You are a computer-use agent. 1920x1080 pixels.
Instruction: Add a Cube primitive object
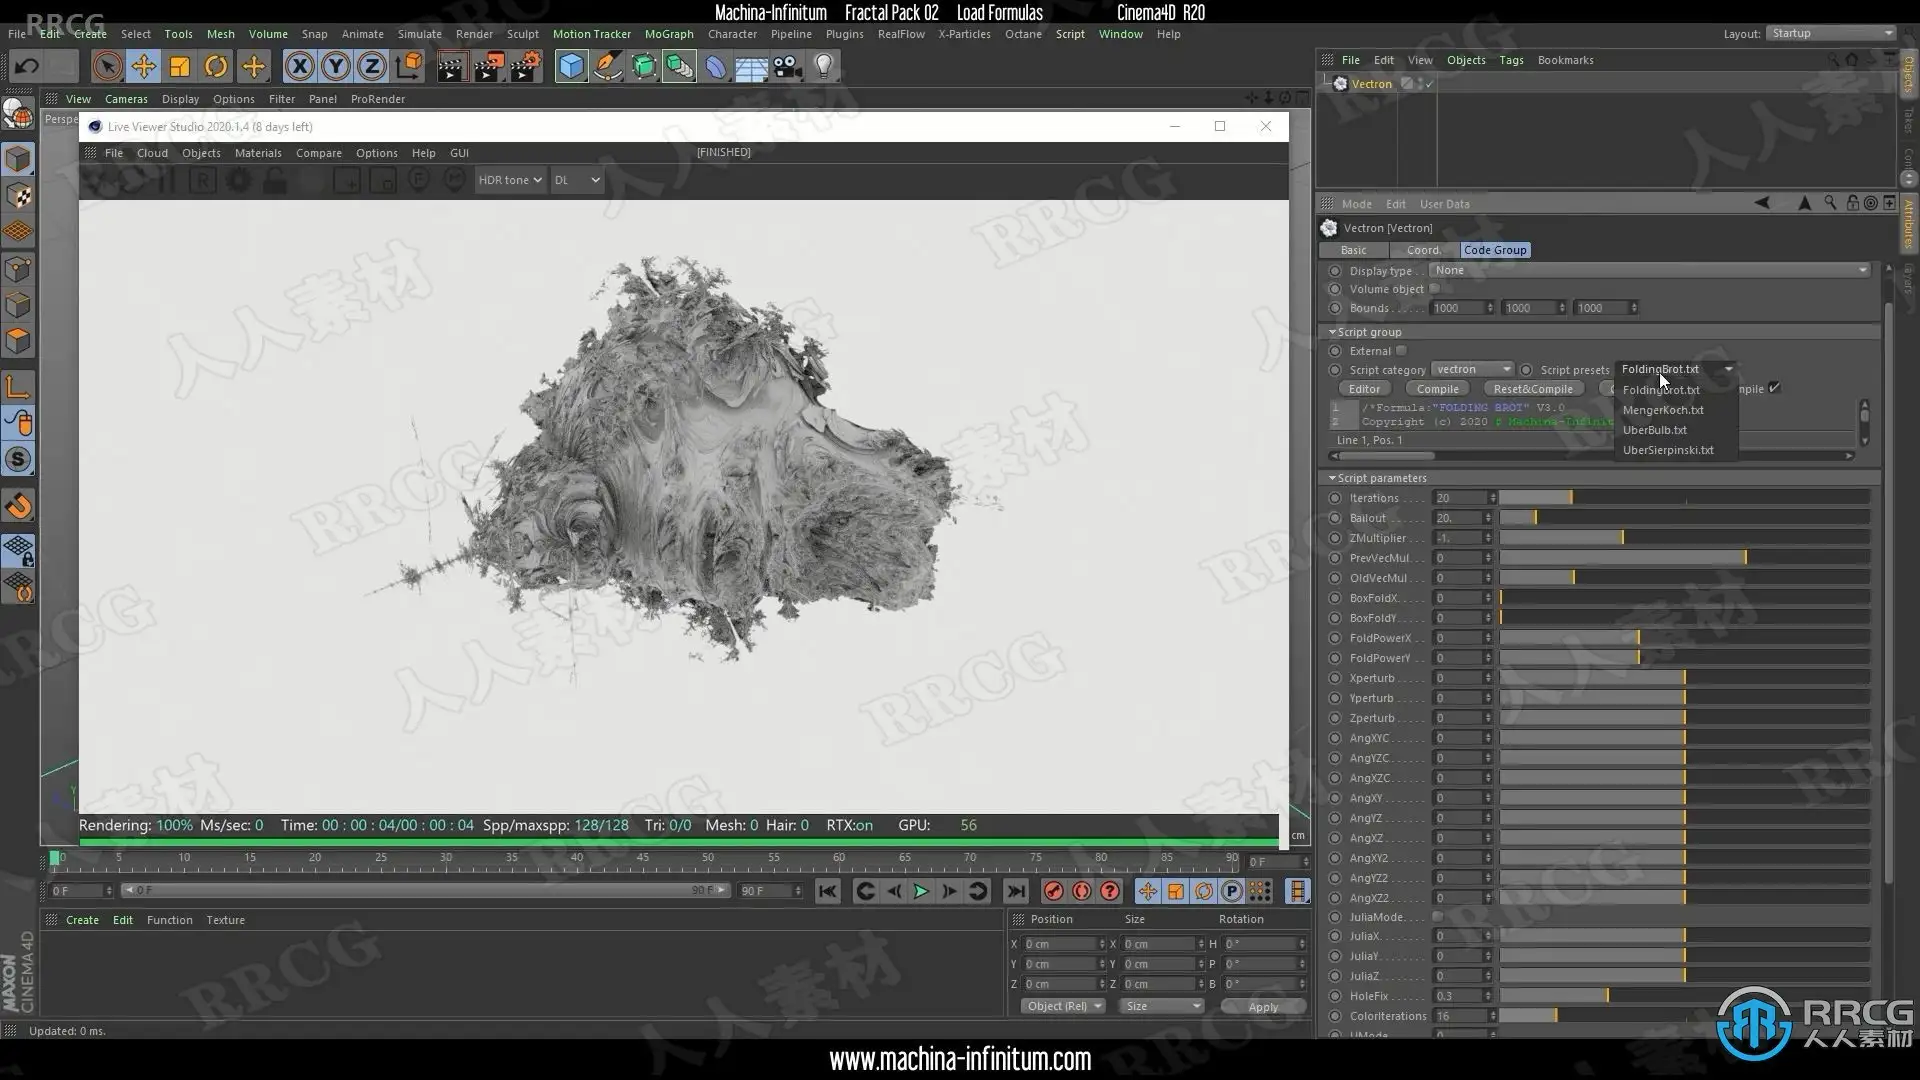pyautogui.click(x=571, y=67)
